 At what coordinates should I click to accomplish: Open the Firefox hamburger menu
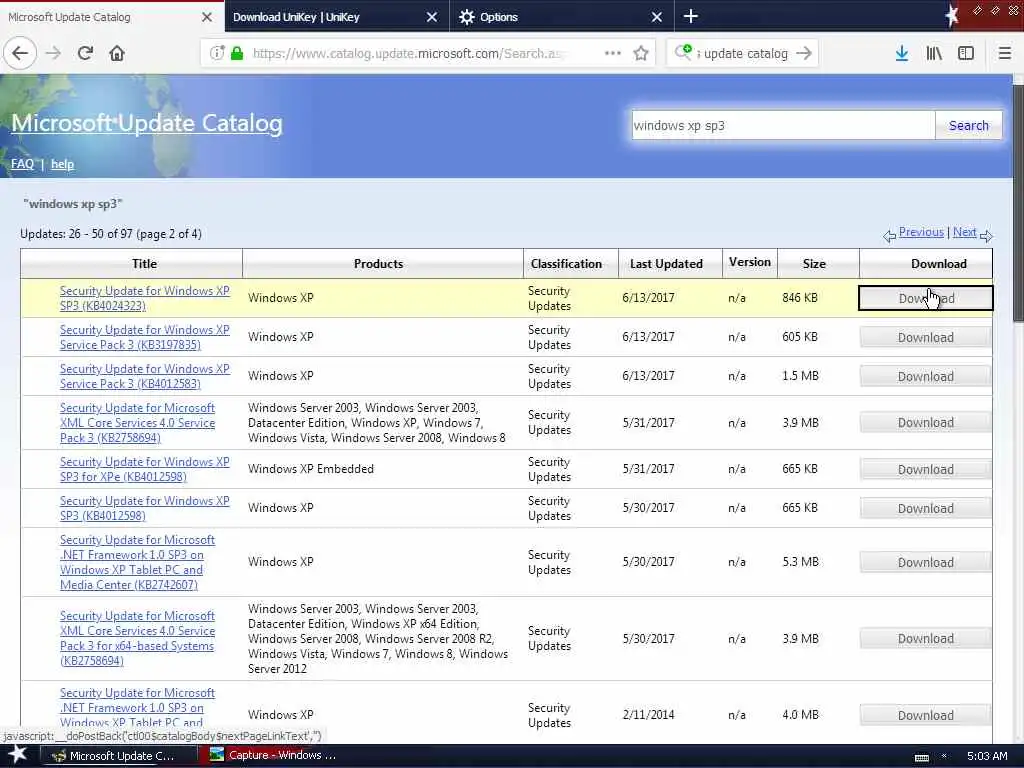pyautogui.click(x=1005, y=53)
